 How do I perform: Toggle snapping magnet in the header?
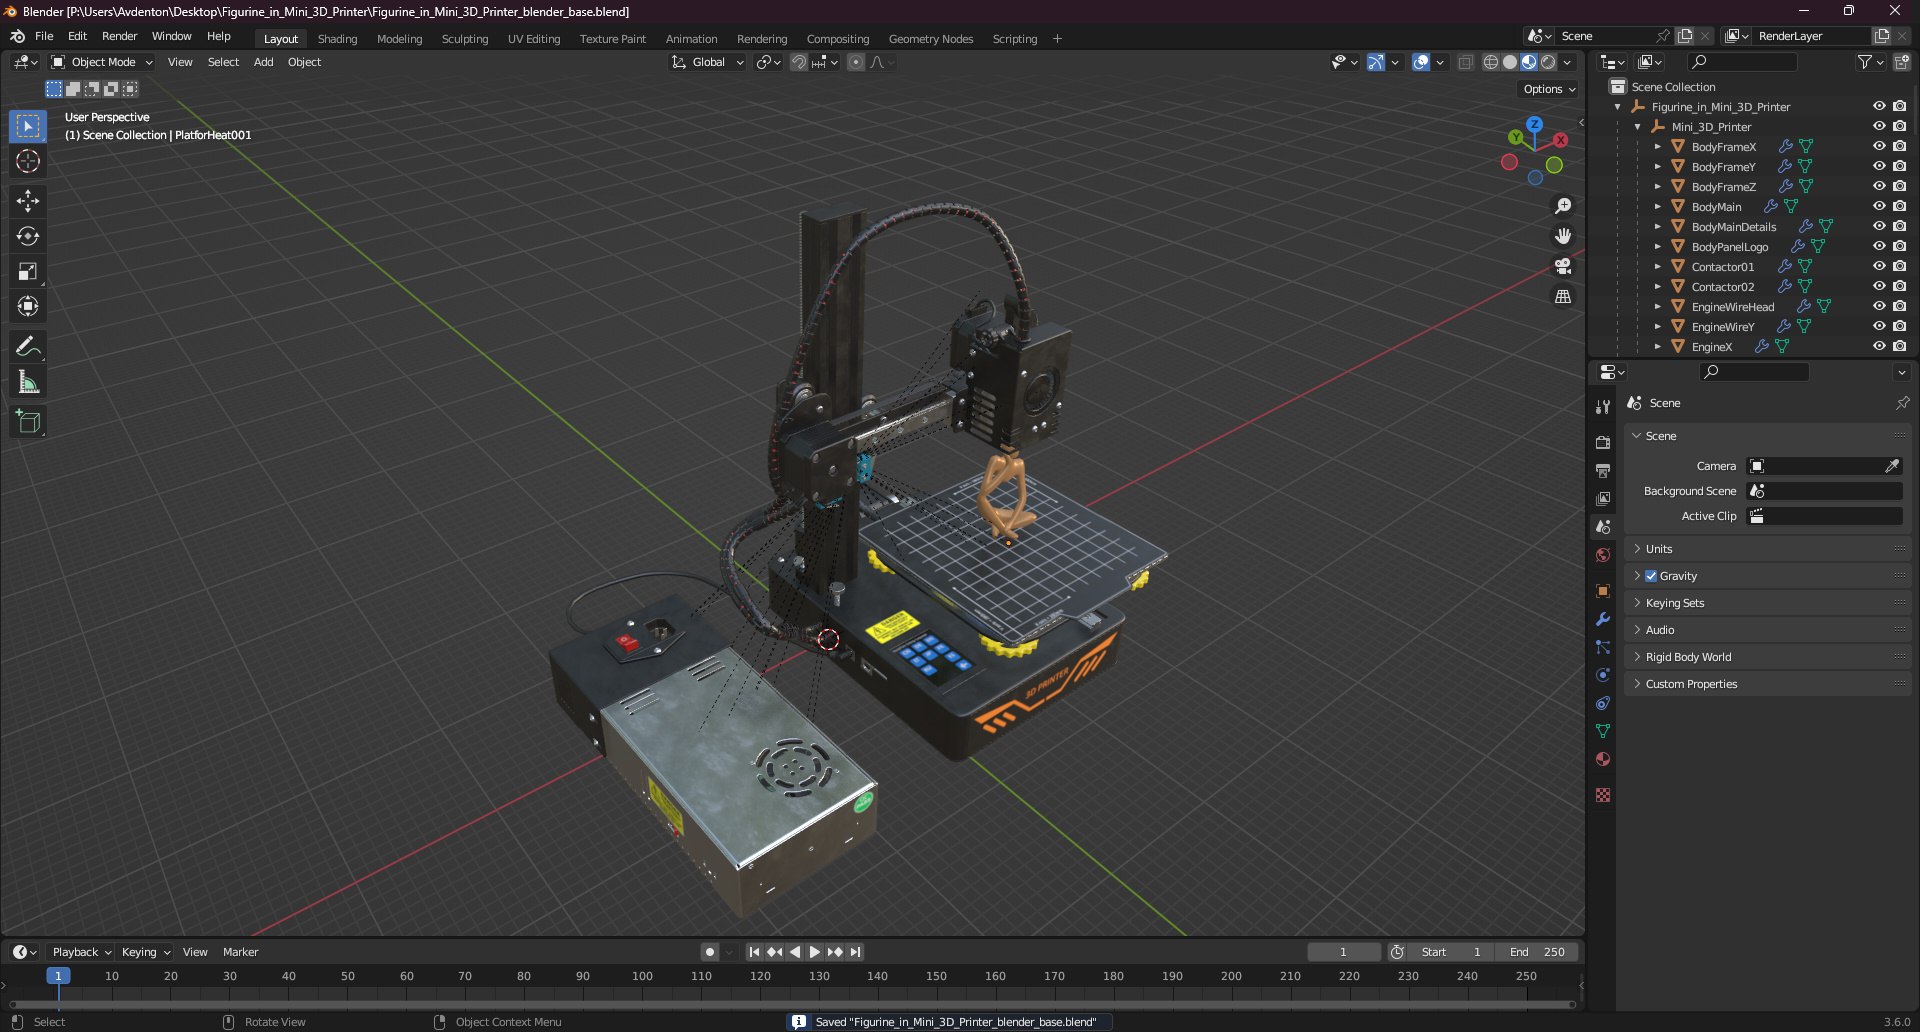pos(798,62)
